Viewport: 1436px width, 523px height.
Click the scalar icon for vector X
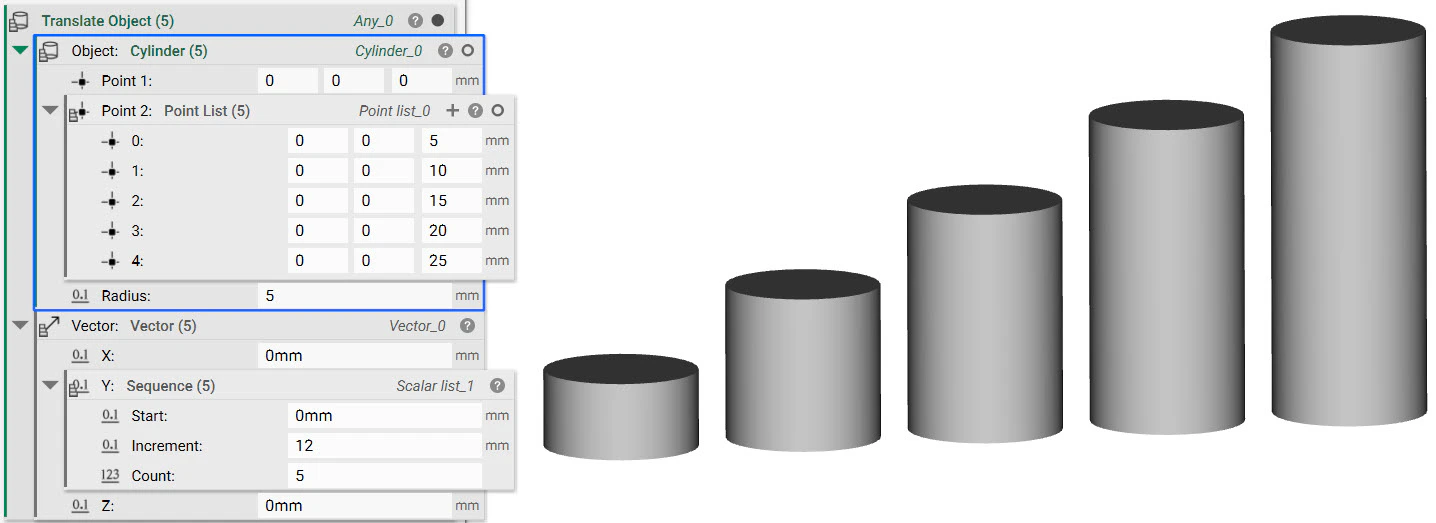[x=81, y=356]
